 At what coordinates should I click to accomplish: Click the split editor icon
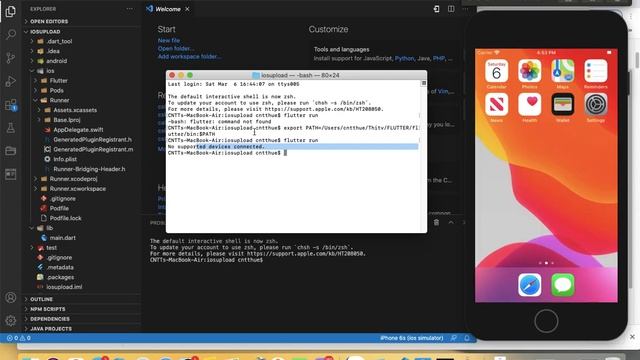click(451, 9)
